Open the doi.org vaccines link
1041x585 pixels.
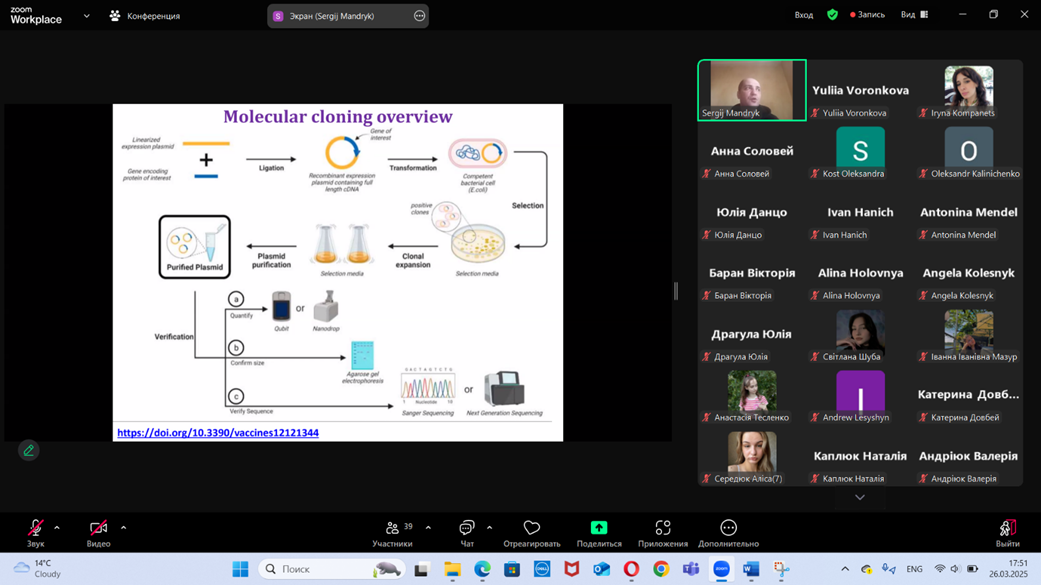point(218,433)
